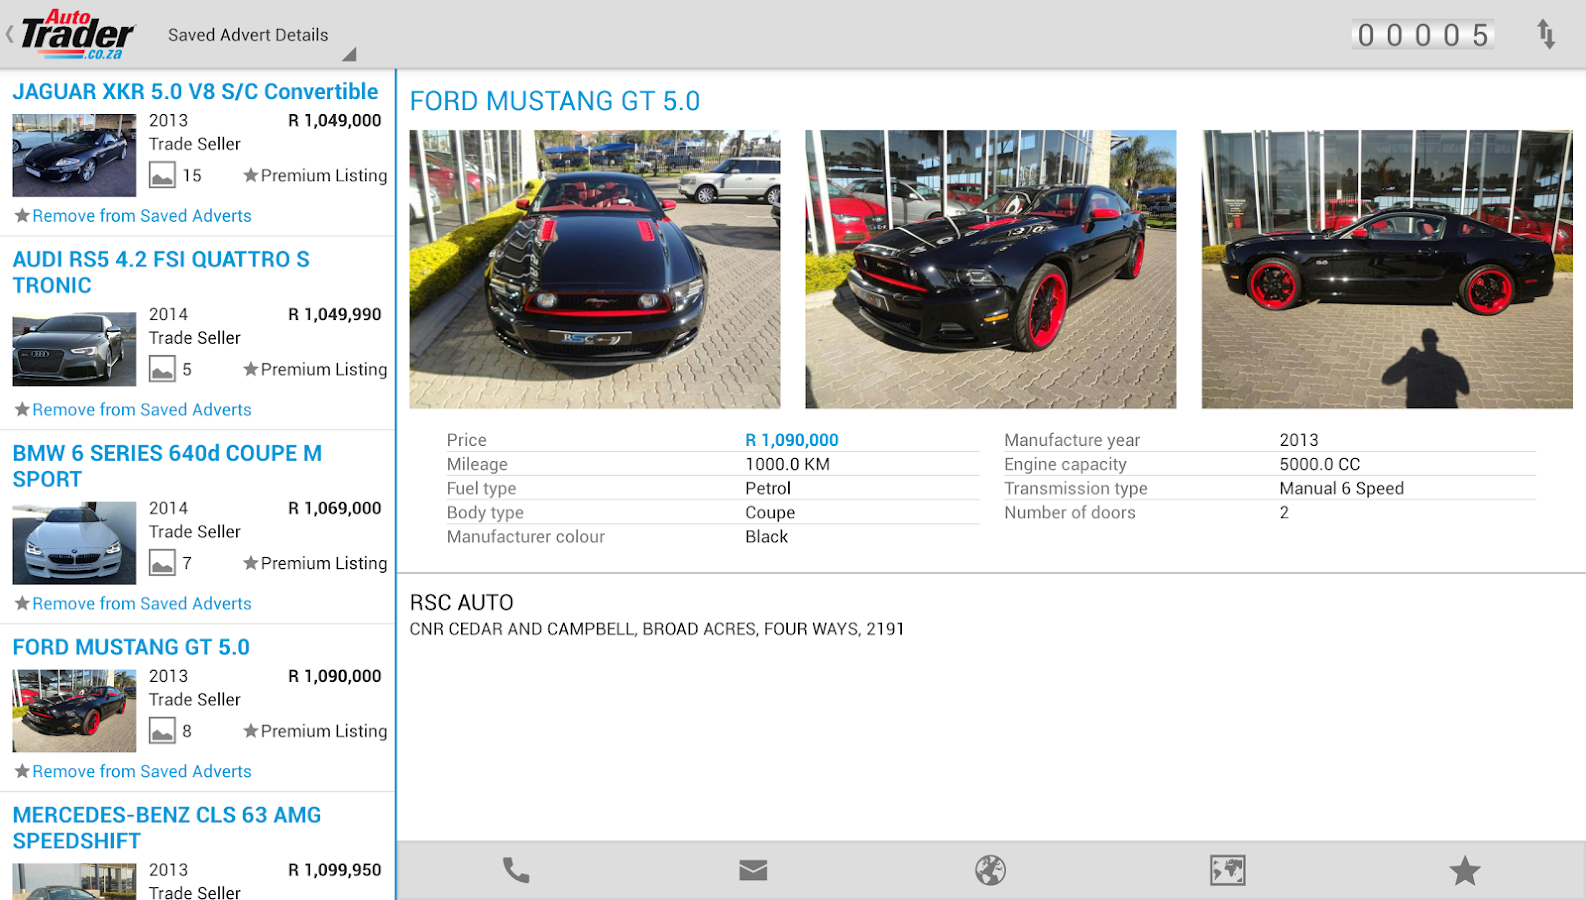The width and height of the screenshot is (1586, 900).
Task: Remove BMW 6 Series from Saved Adverts
Action: [x=132, y=604]
